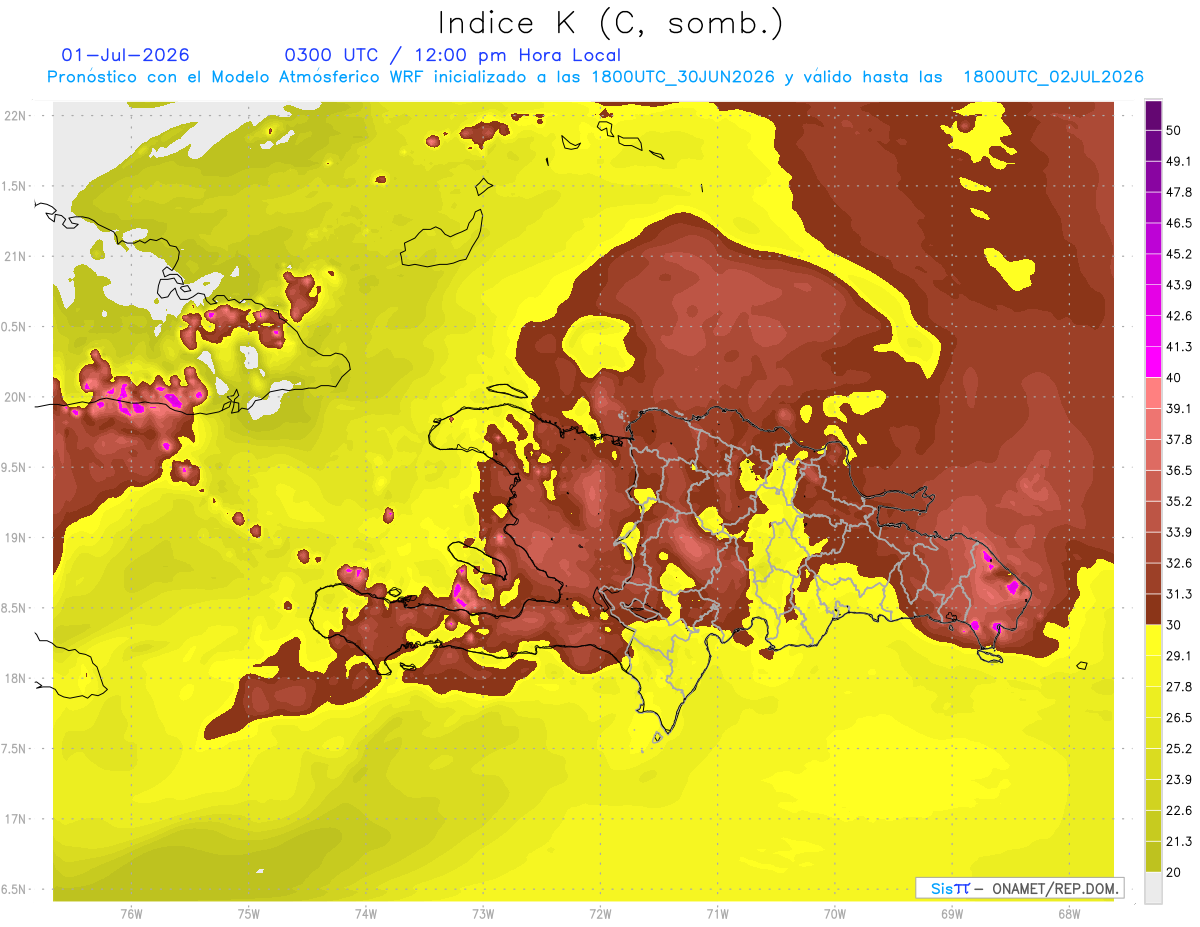Click the "74W" longitude label
Viewport: 1200px width, 927px height.
coord(366,914)
